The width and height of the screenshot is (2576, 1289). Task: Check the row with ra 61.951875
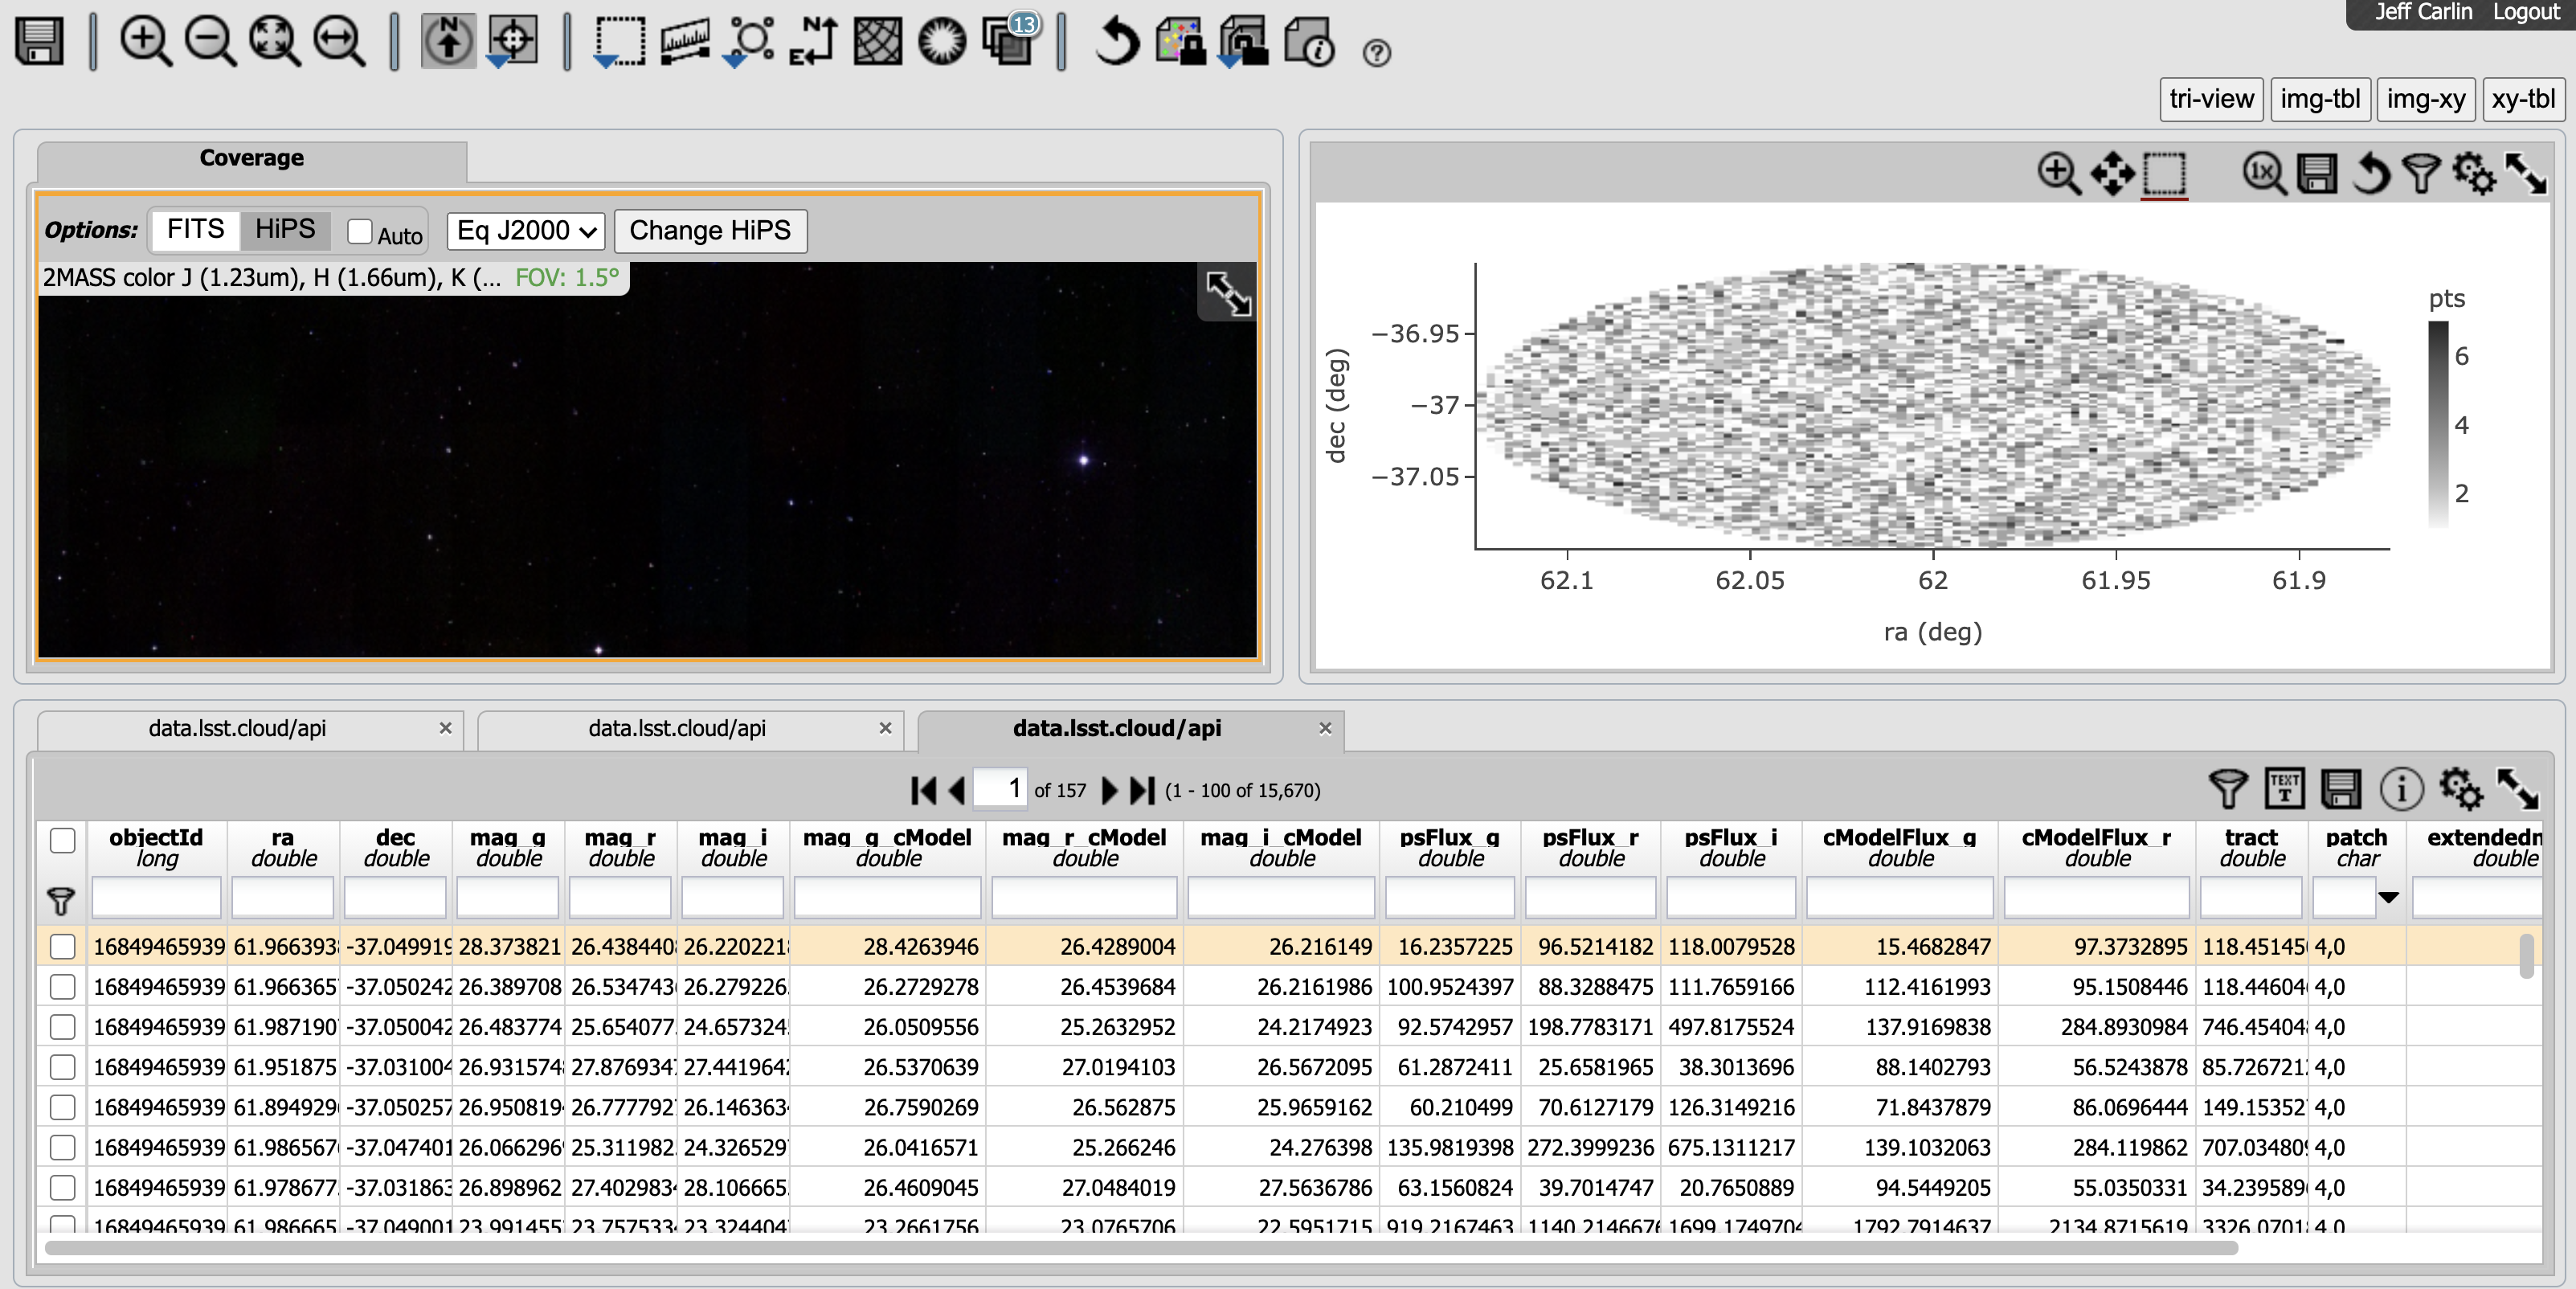pyautogui.click(x=63, y=1067)
